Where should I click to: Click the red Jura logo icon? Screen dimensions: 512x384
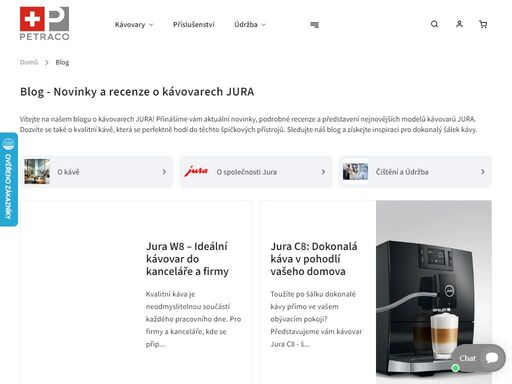pyautogui.click(x=196, y=171)
